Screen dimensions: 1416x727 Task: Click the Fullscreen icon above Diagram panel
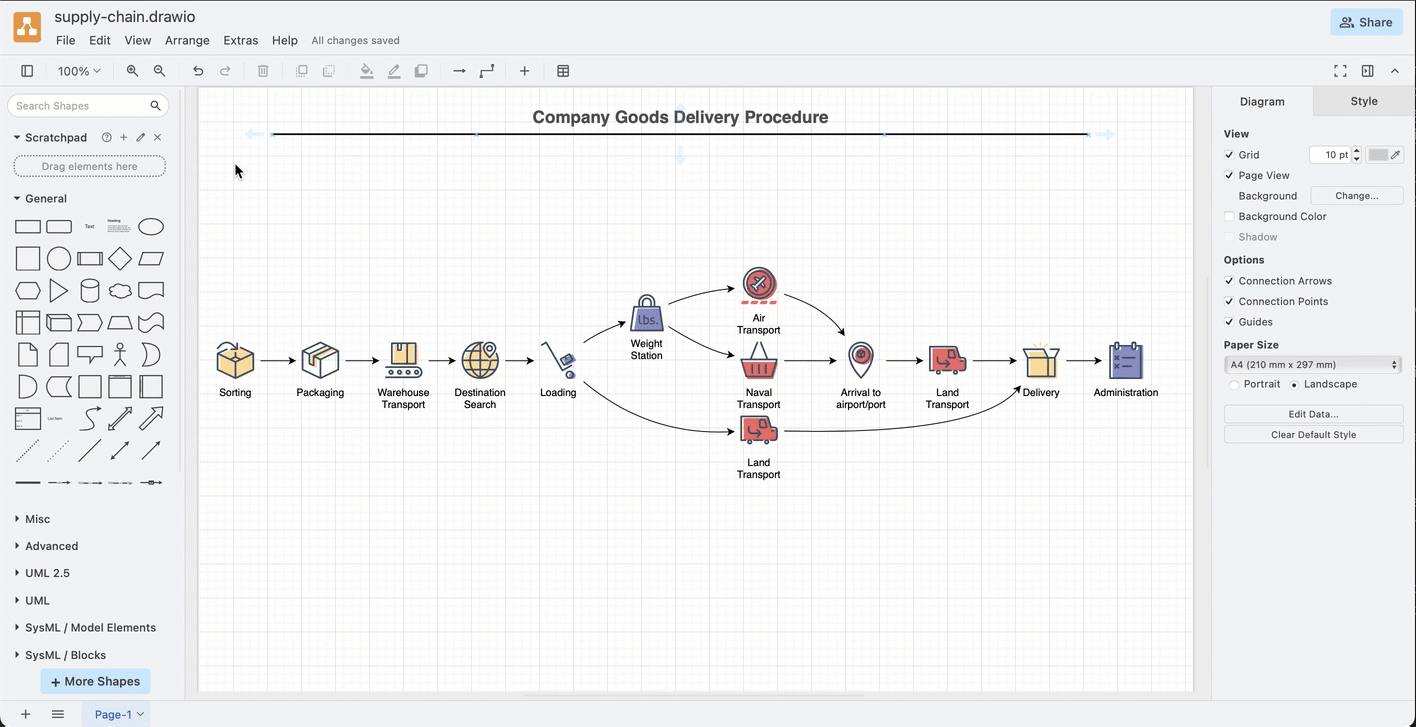point(1339,71)
